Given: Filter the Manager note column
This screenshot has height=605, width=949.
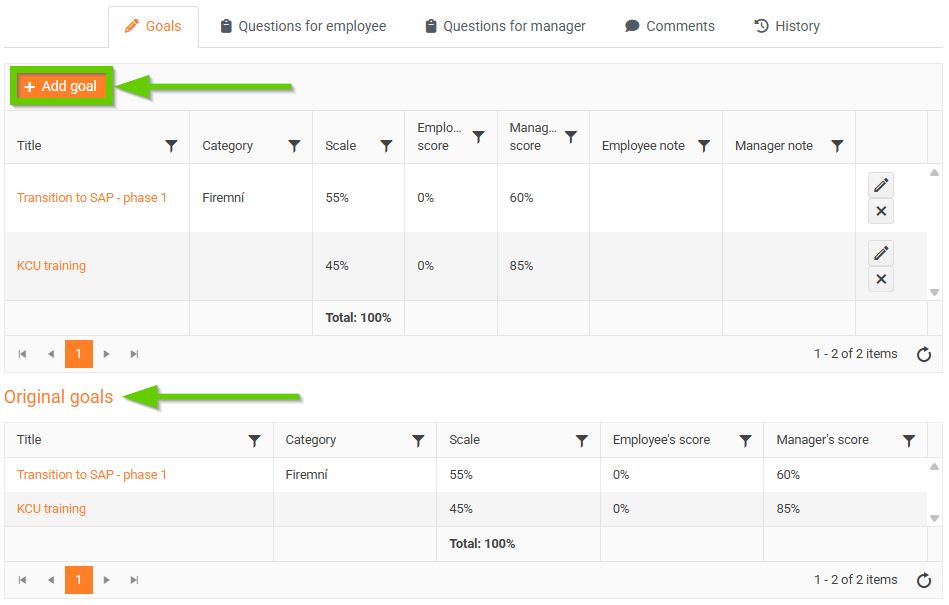Looking at the screenshot, I should click(837, 146).
